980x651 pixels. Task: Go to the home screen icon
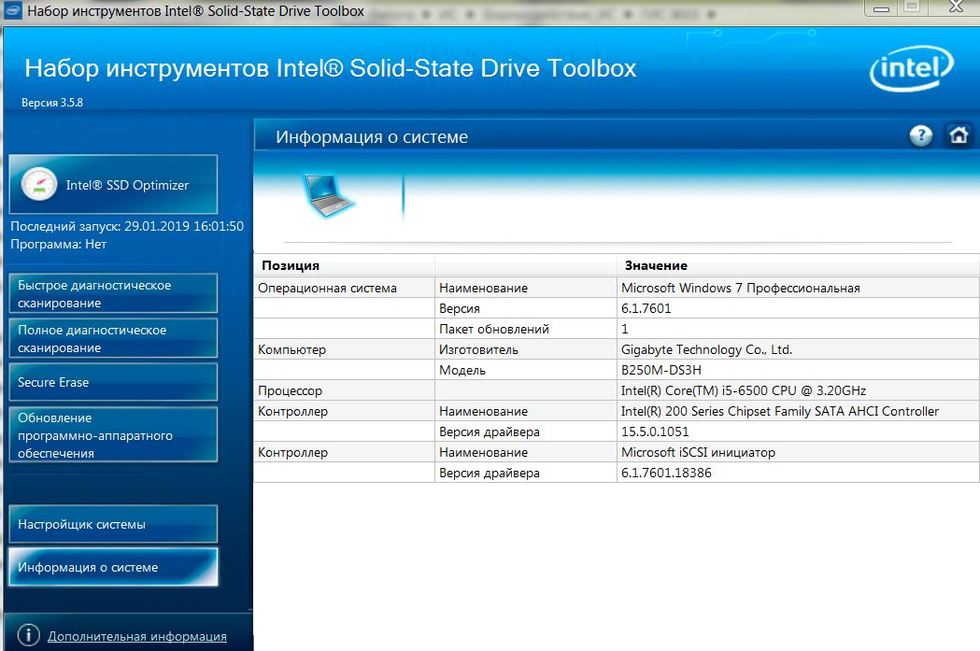click(958, 136)
